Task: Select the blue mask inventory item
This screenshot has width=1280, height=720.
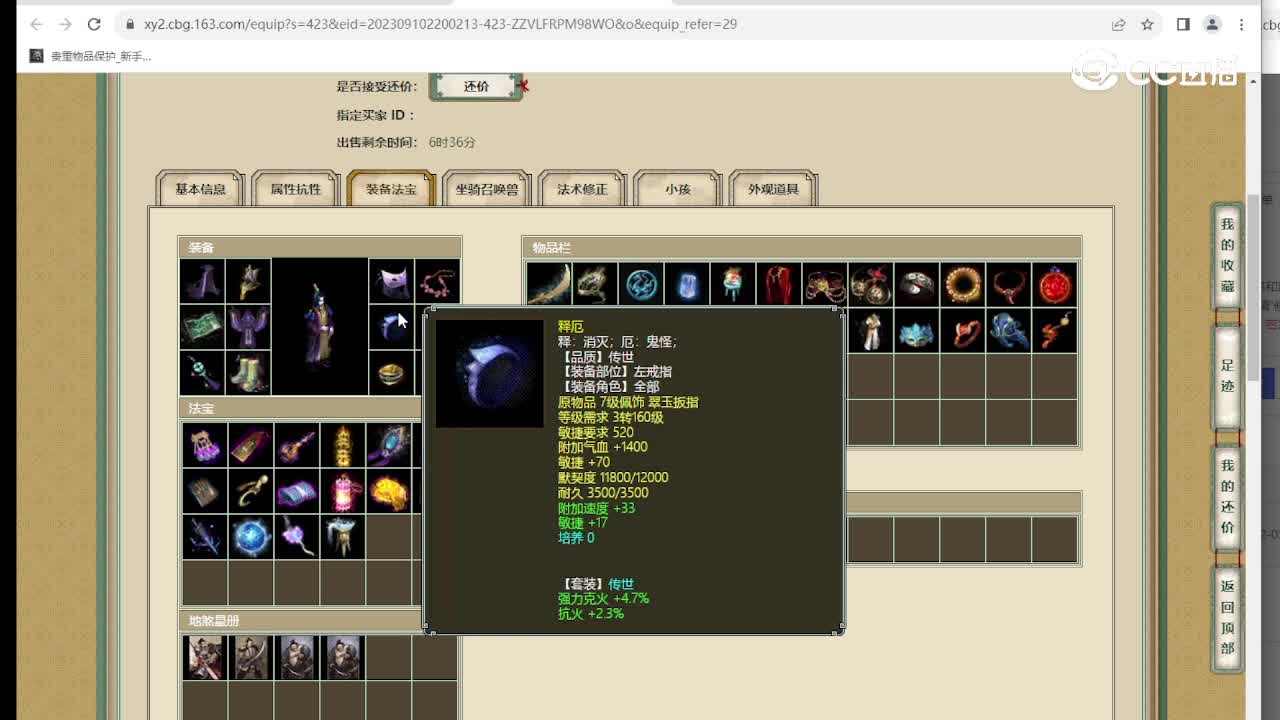Action: click(x=917, y=330)
